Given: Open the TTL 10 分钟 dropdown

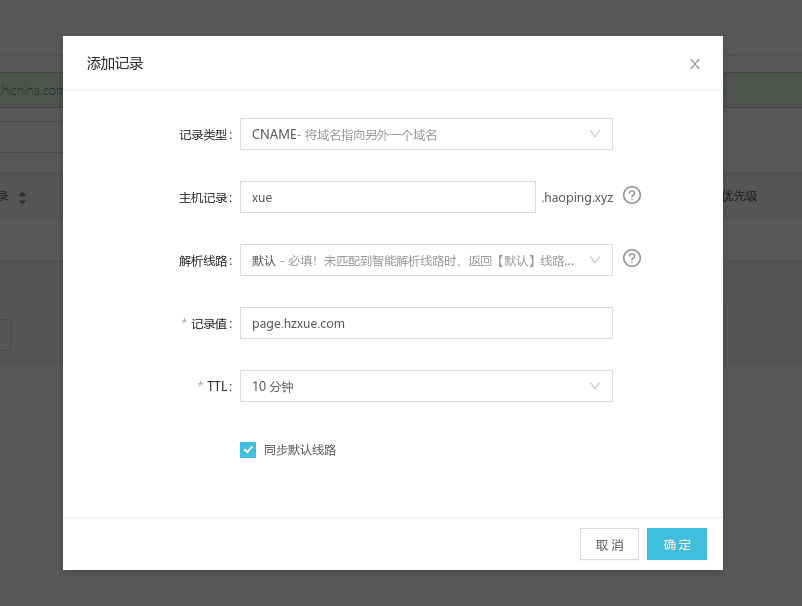Looking at the screenshot, I should 426,386.
